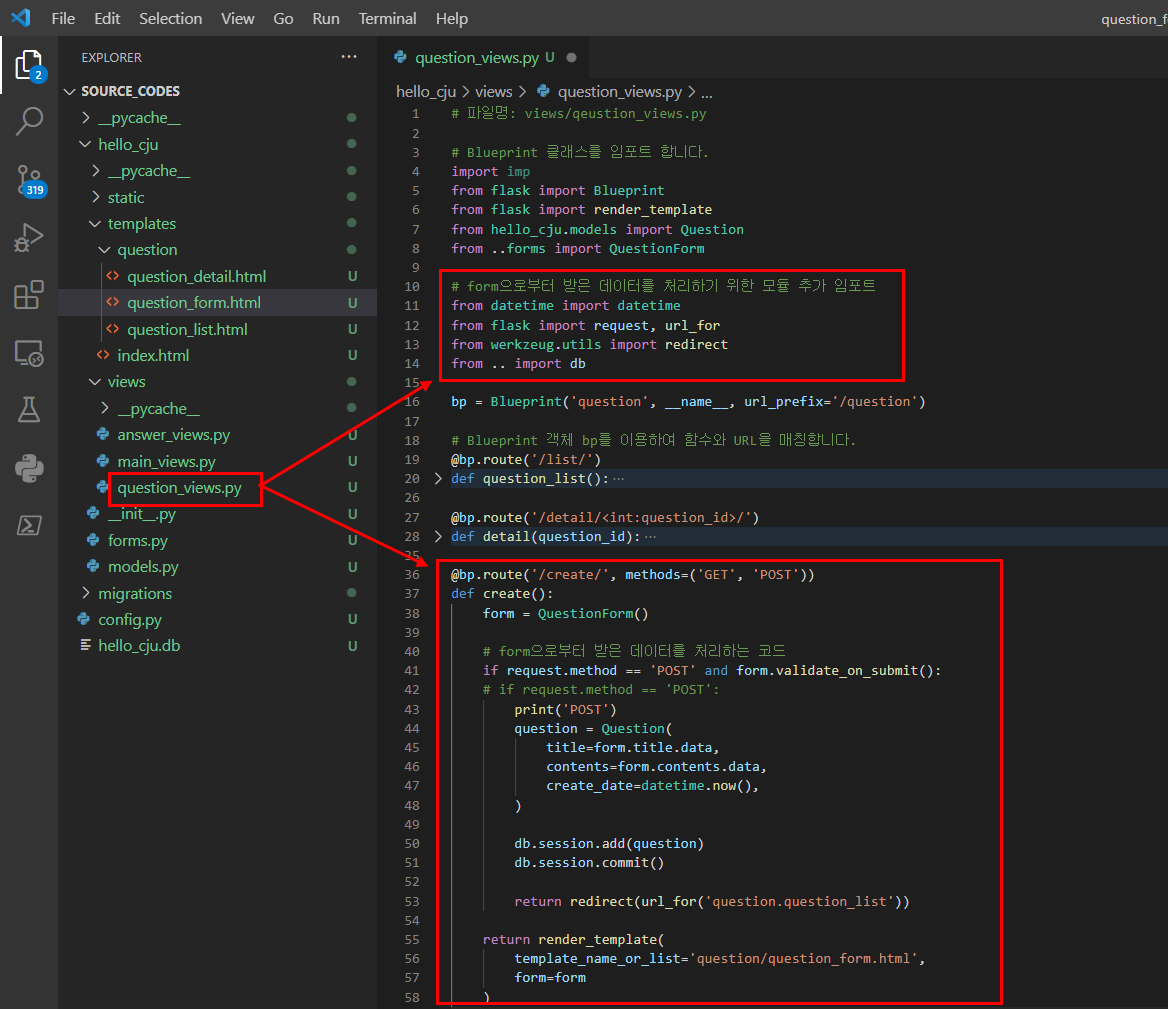The image size is (1168, 1009).
Task: Open the Help menu
Action: click(451, 19)
